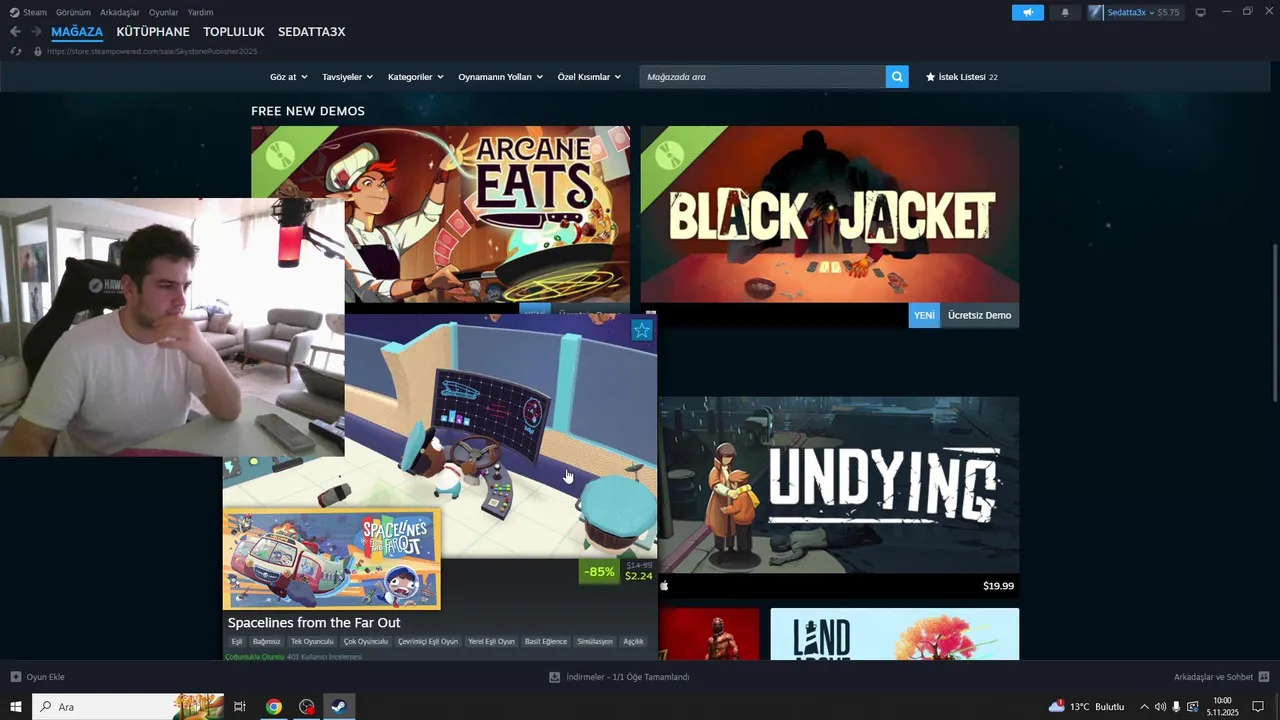The width and height of the screenshot is (1280, 720).
Task: Click the downloads icon in the bottom bar
Action: [554, 677]
